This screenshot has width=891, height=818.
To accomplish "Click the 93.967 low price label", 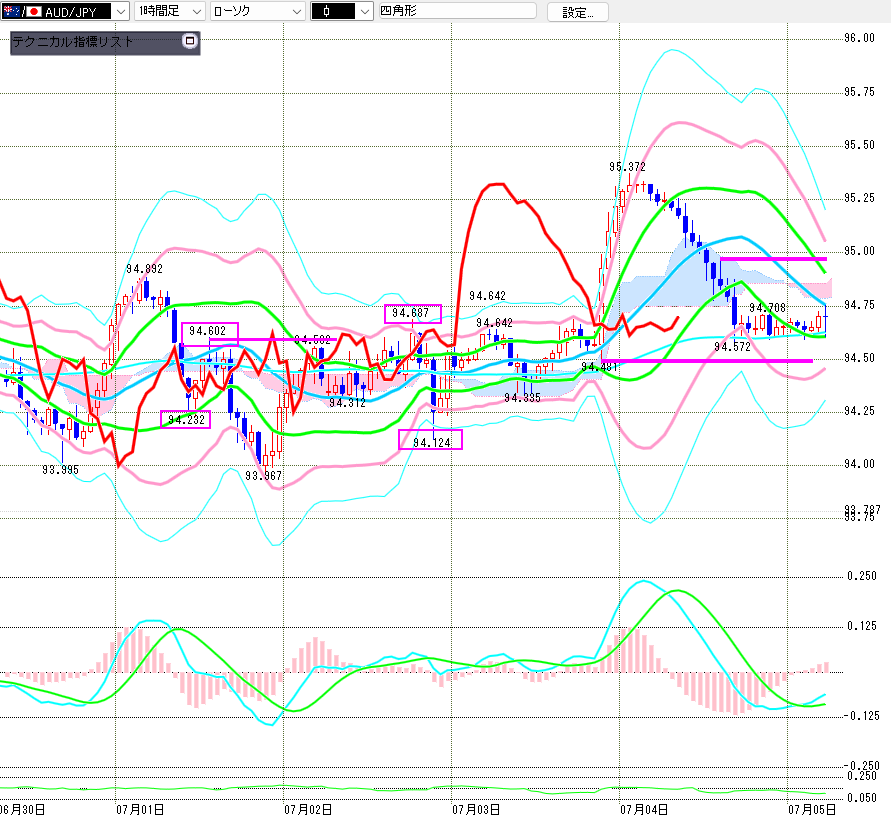I will pyautogui.click(x=263, y=476).
